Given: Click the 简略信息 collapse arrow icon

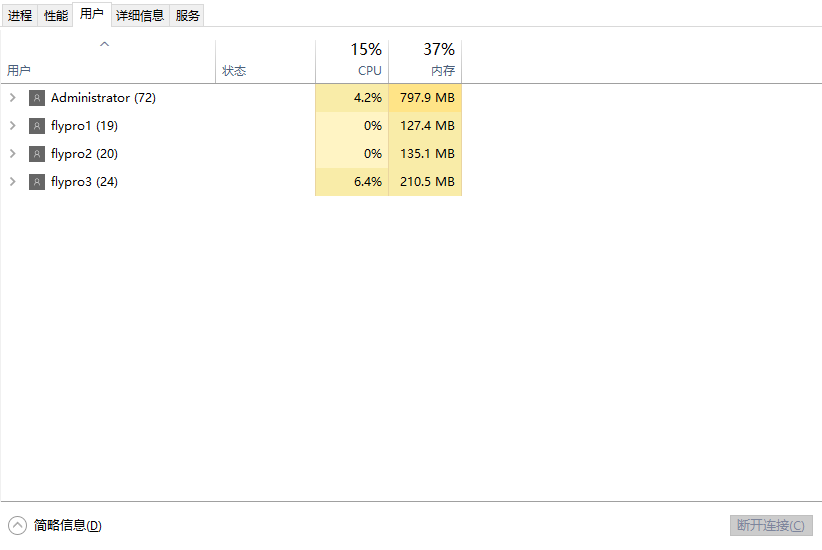Looking at the screenshot, I should tap(17, 525).
